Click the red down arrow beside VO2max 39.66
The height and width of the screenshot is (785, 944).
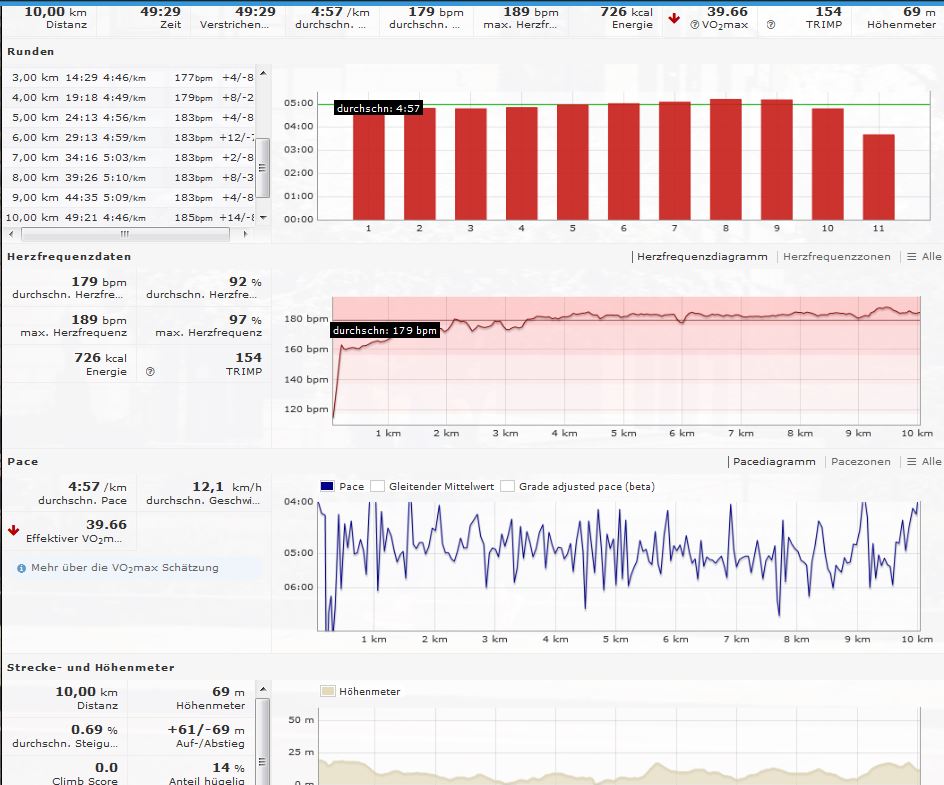click(674, 17)
